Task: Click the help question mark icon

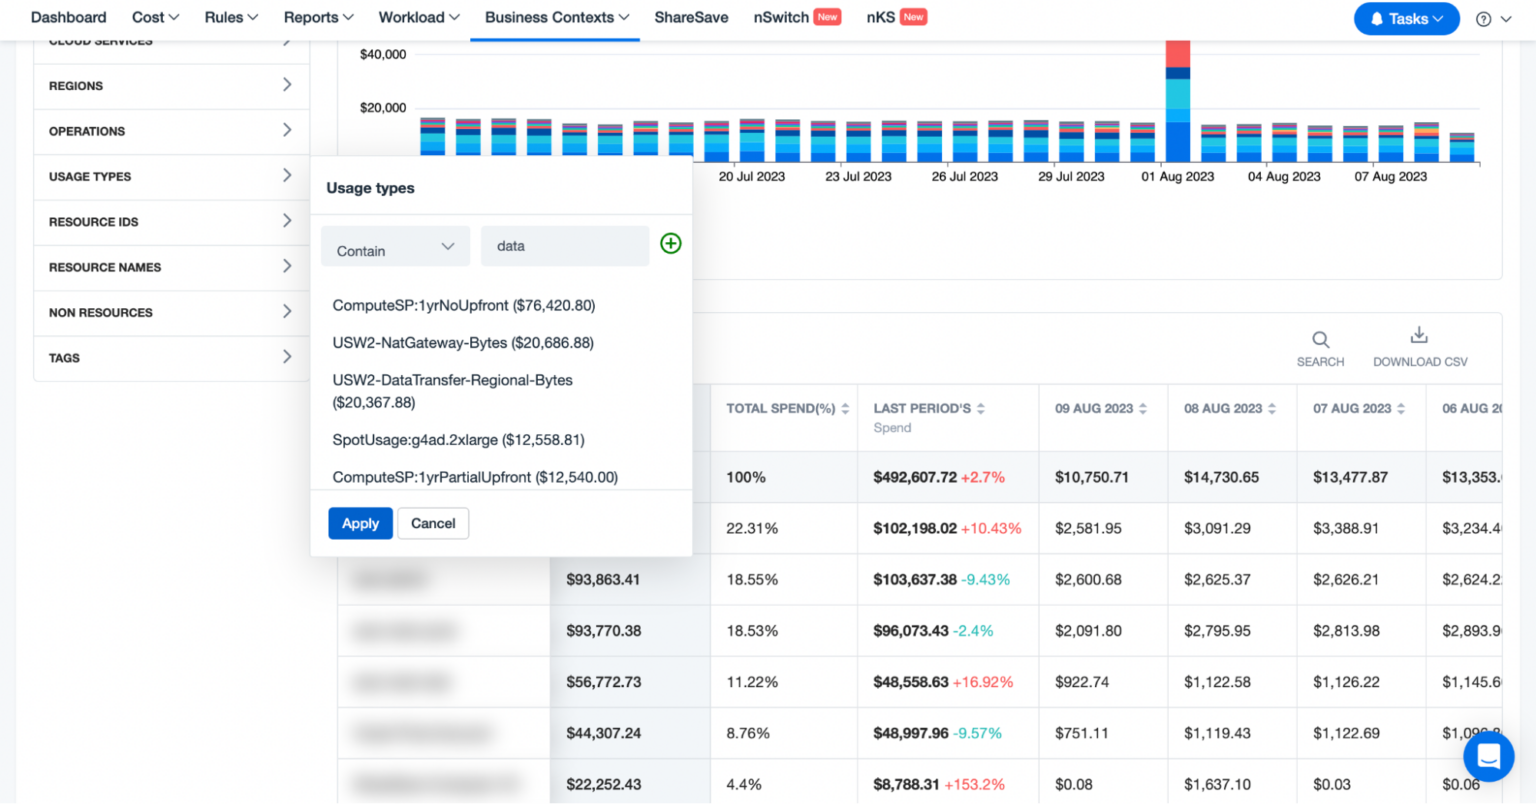Action: click(x=1483, y=18)
